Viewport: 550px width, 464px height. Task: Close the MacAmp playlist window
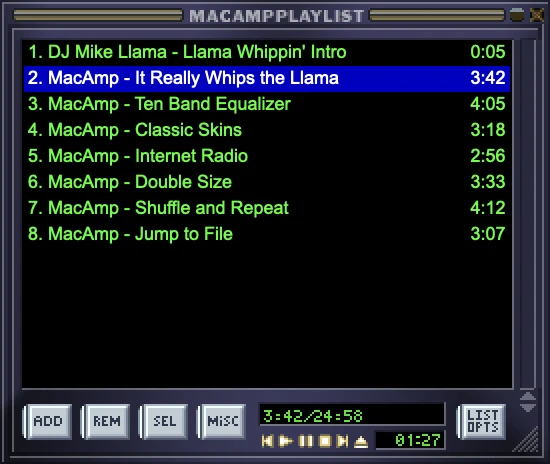pos(537,15)
